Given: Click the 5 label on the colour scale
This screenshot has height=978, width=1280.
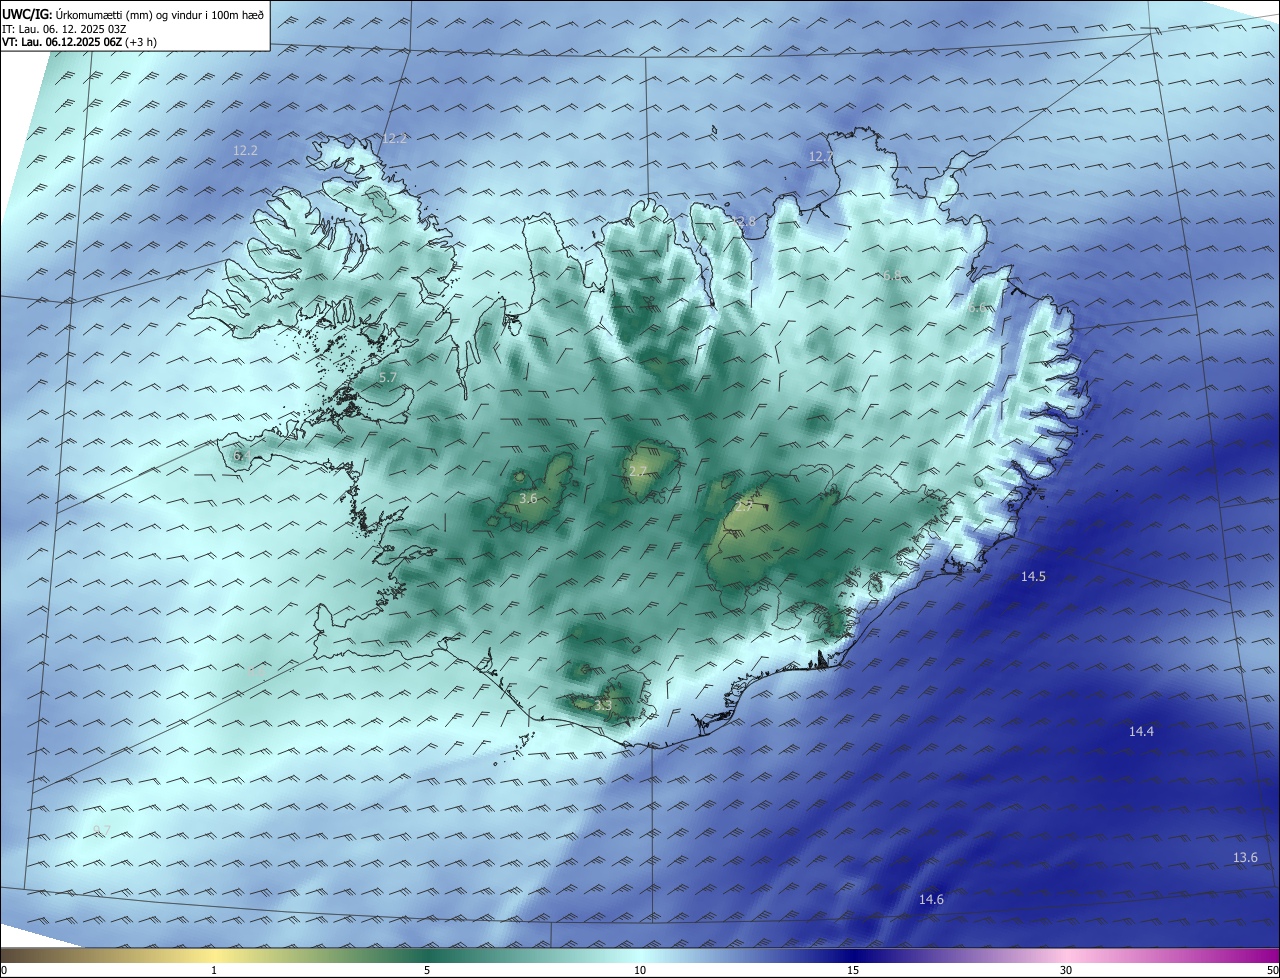Looking at the screenshot, I should click(x=427, y=970).
